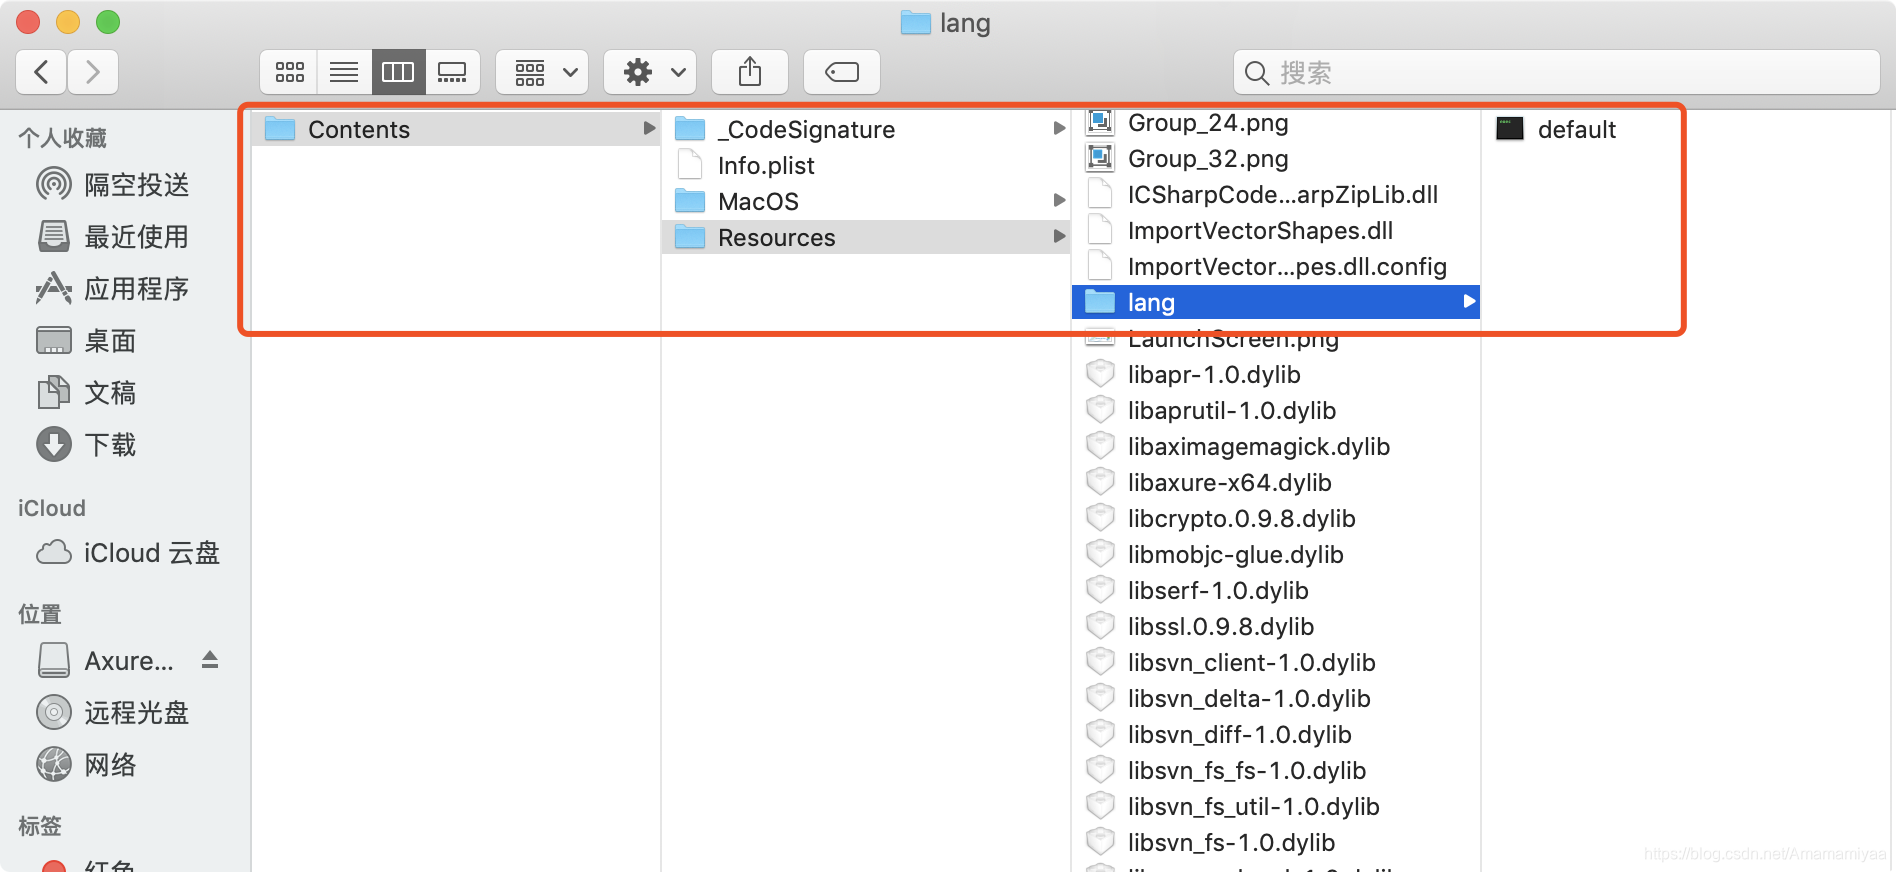The height and width of the screenshot is (872, 1896).
Task: Click the Info.plist document icon
Action: coord(689,164)
